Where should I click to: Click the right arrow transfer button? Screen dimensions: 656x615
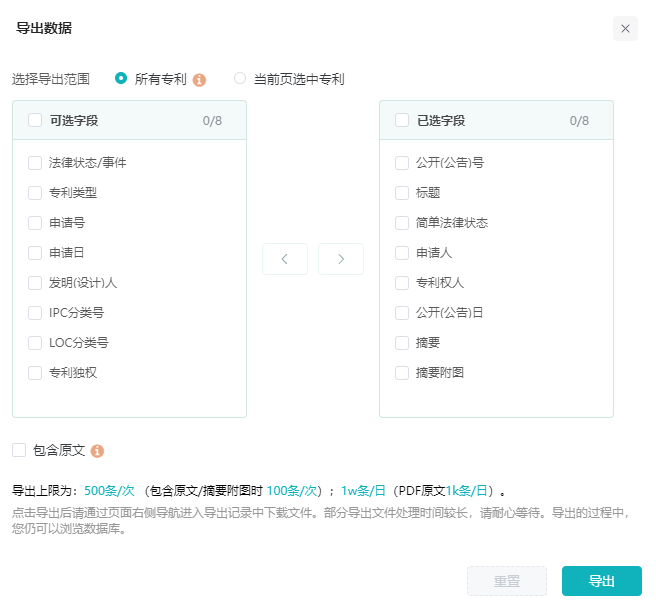coord(341,259)
